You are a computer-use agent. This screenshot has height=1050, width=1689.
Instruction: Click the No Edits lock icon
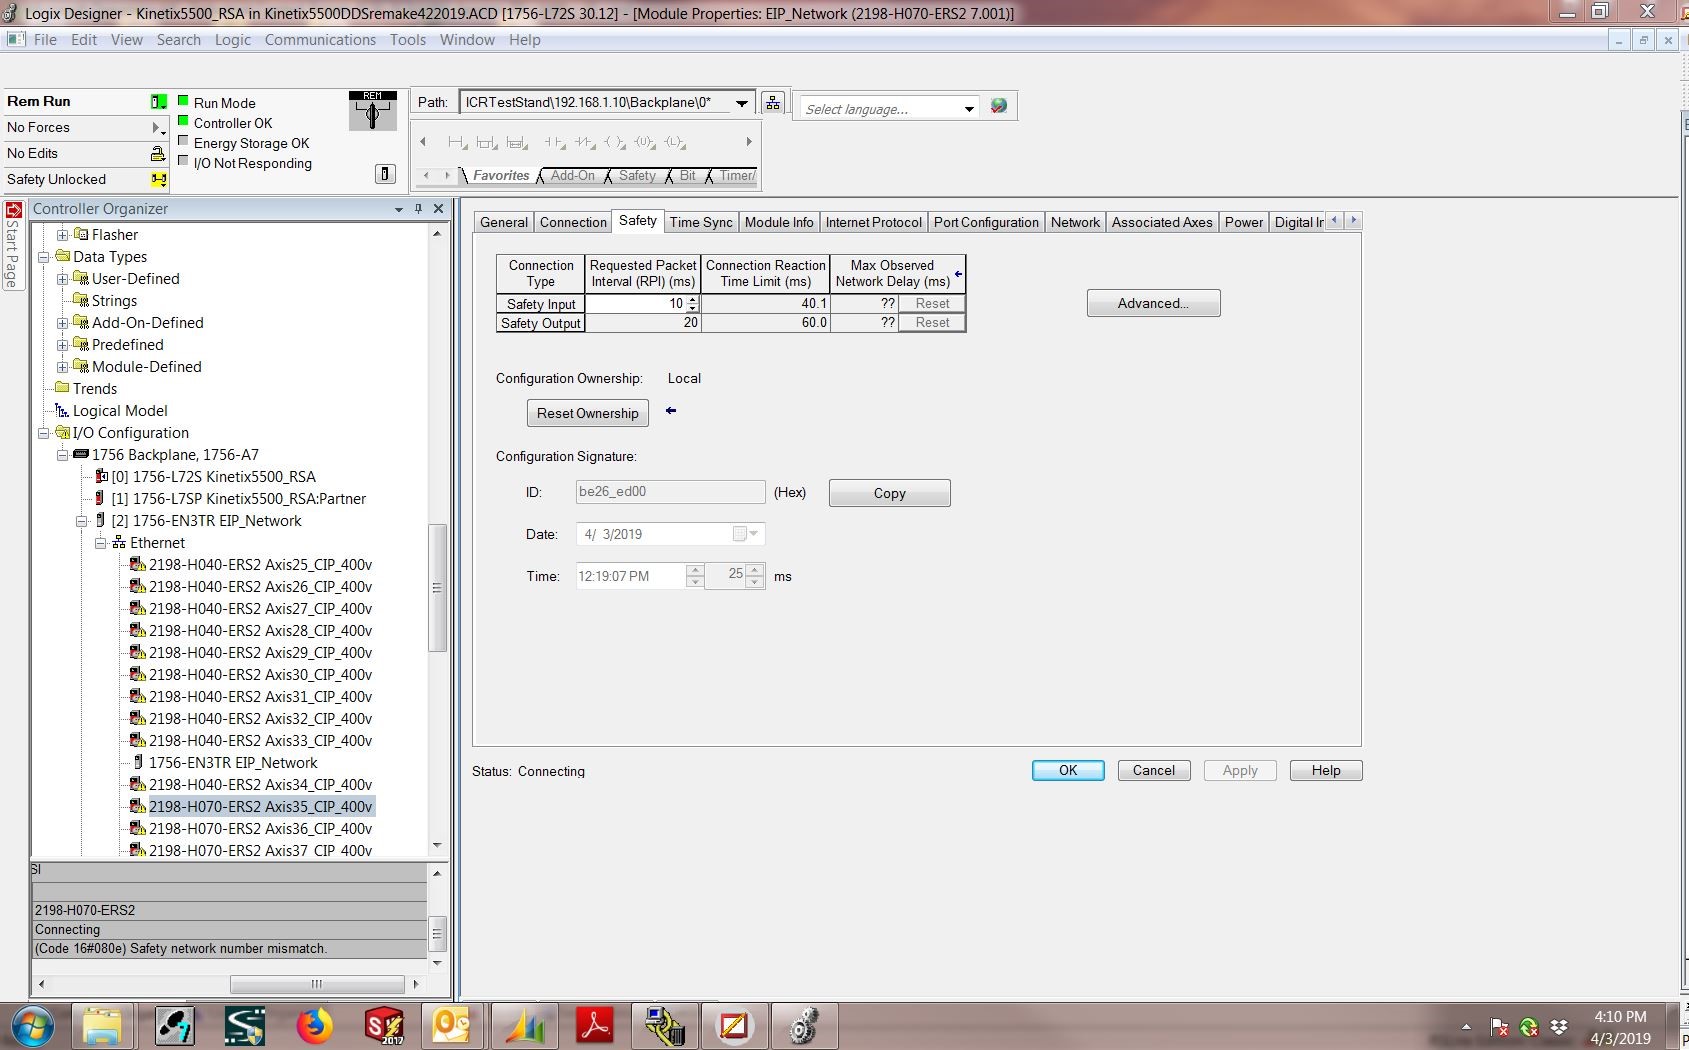(158, 153)
